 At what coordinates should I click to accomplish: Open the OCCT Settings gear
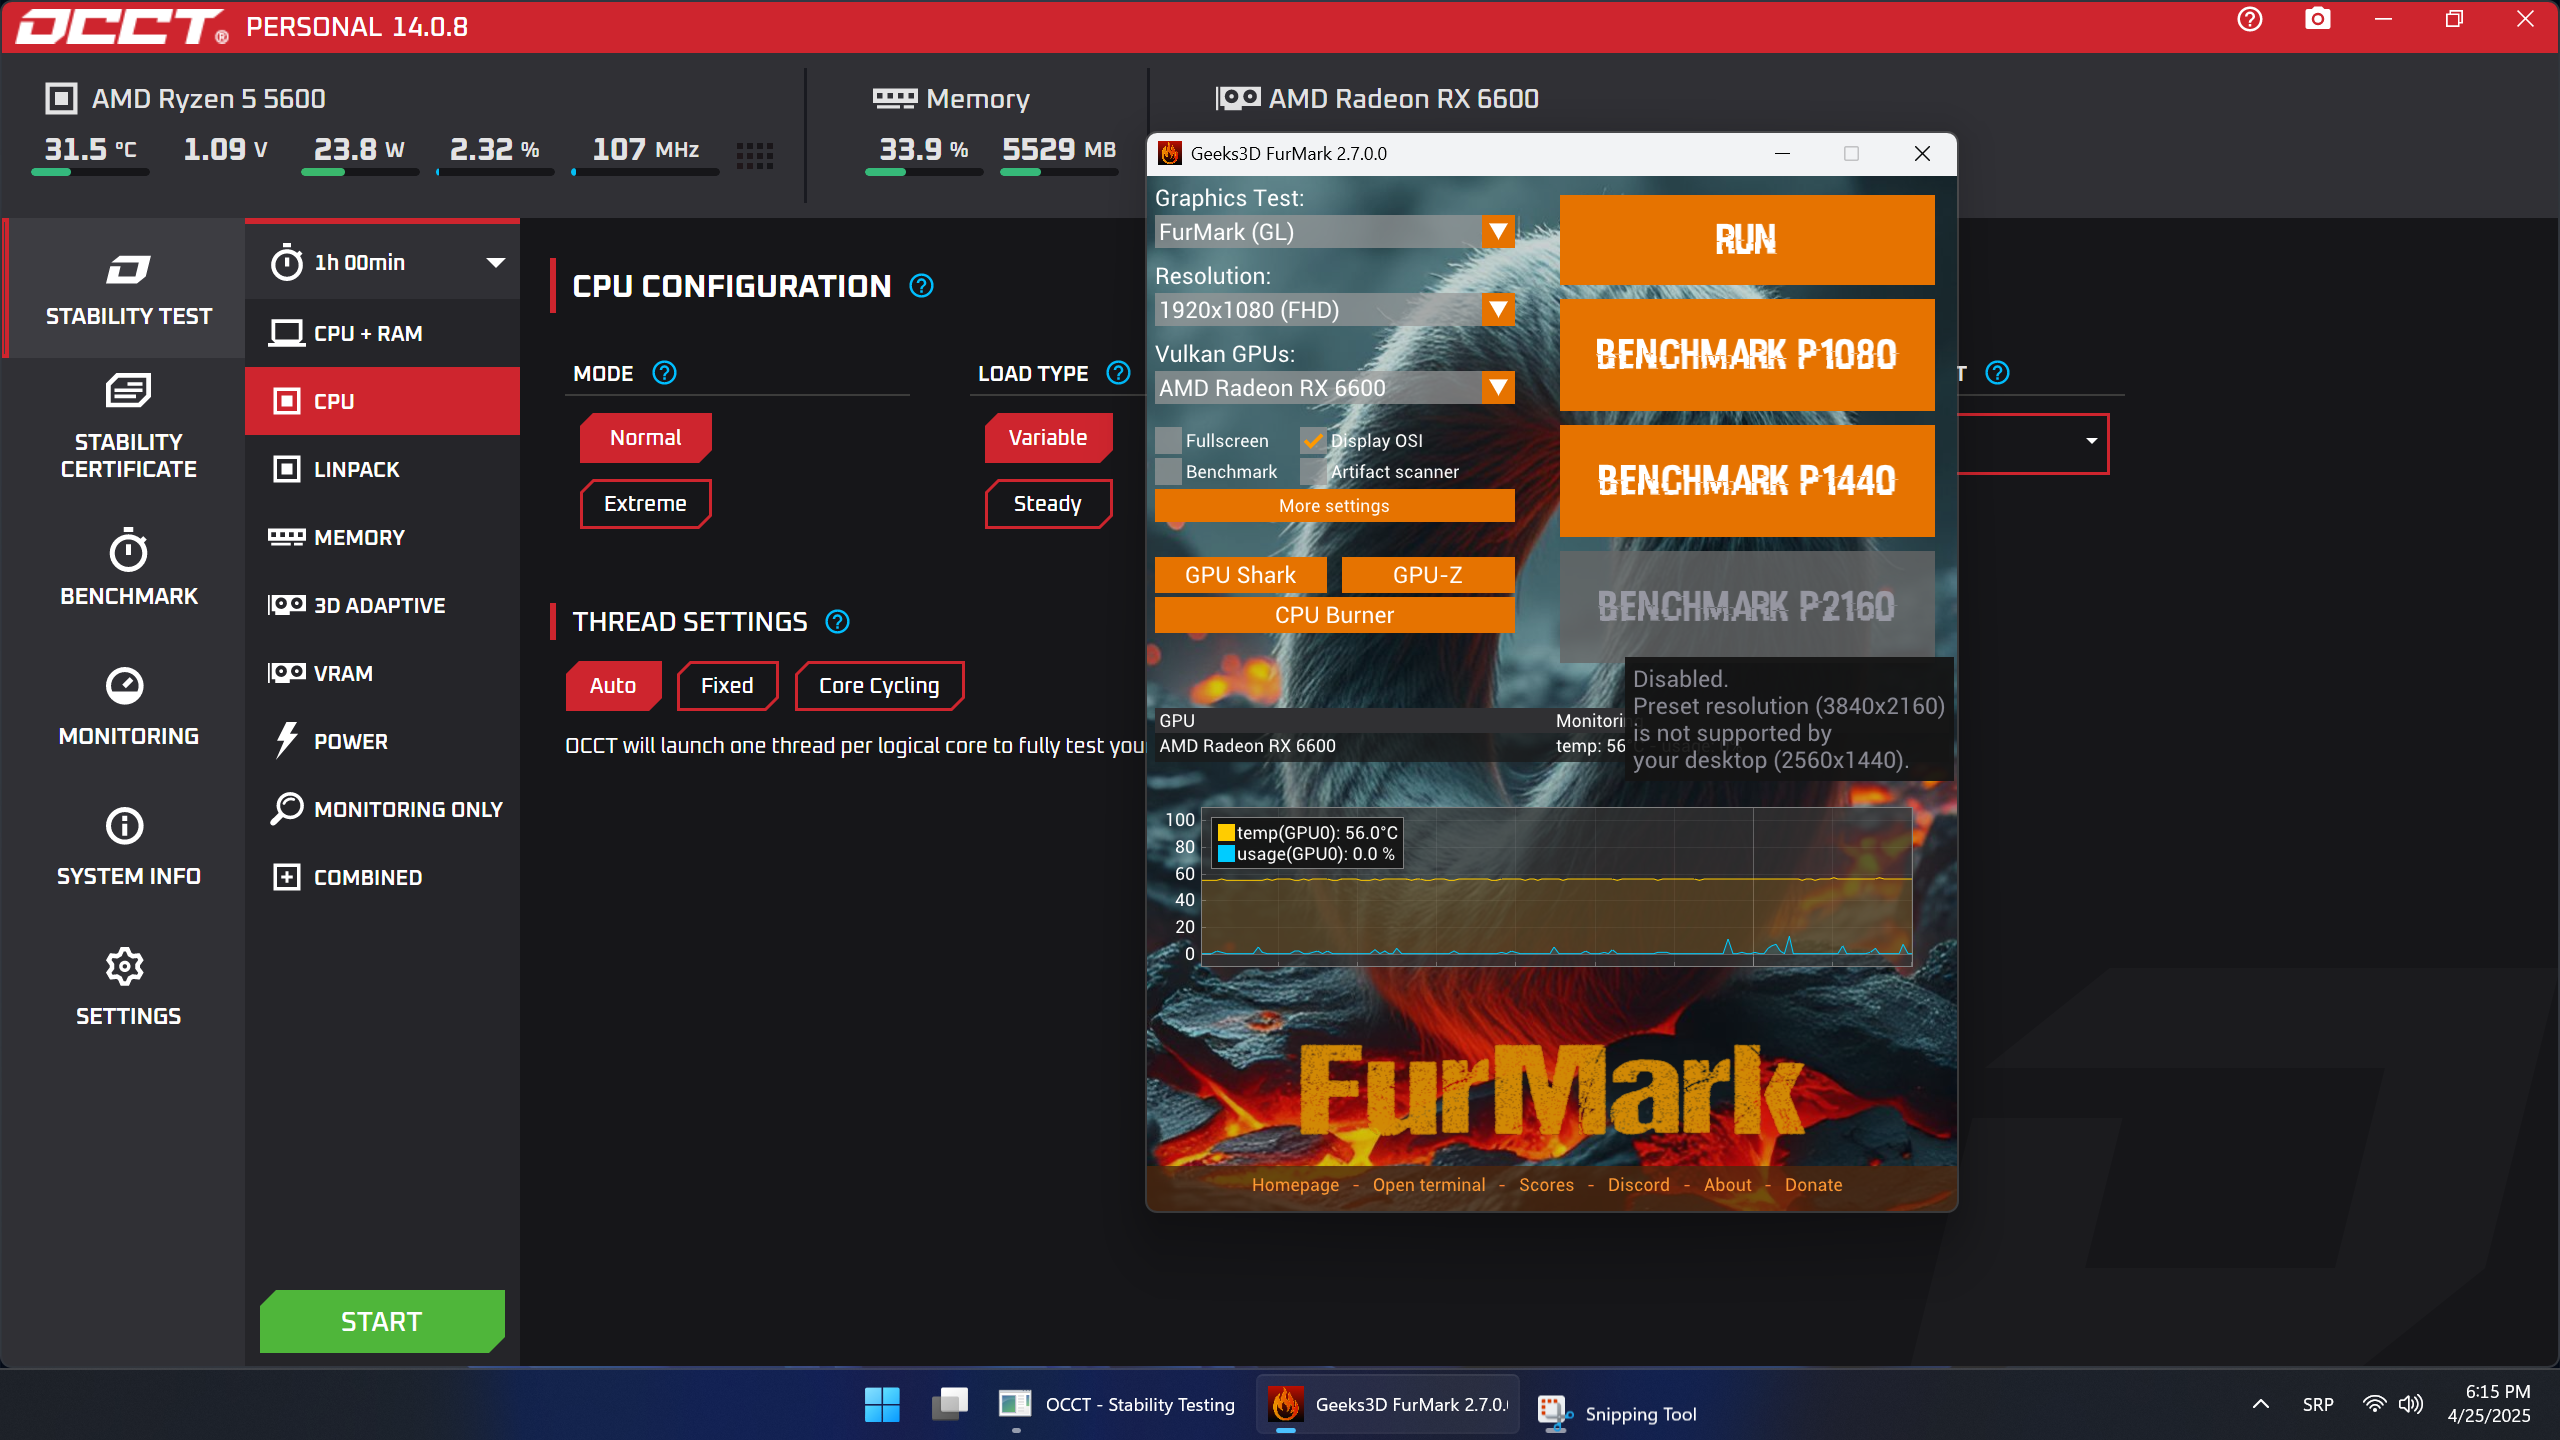[127, 988]
